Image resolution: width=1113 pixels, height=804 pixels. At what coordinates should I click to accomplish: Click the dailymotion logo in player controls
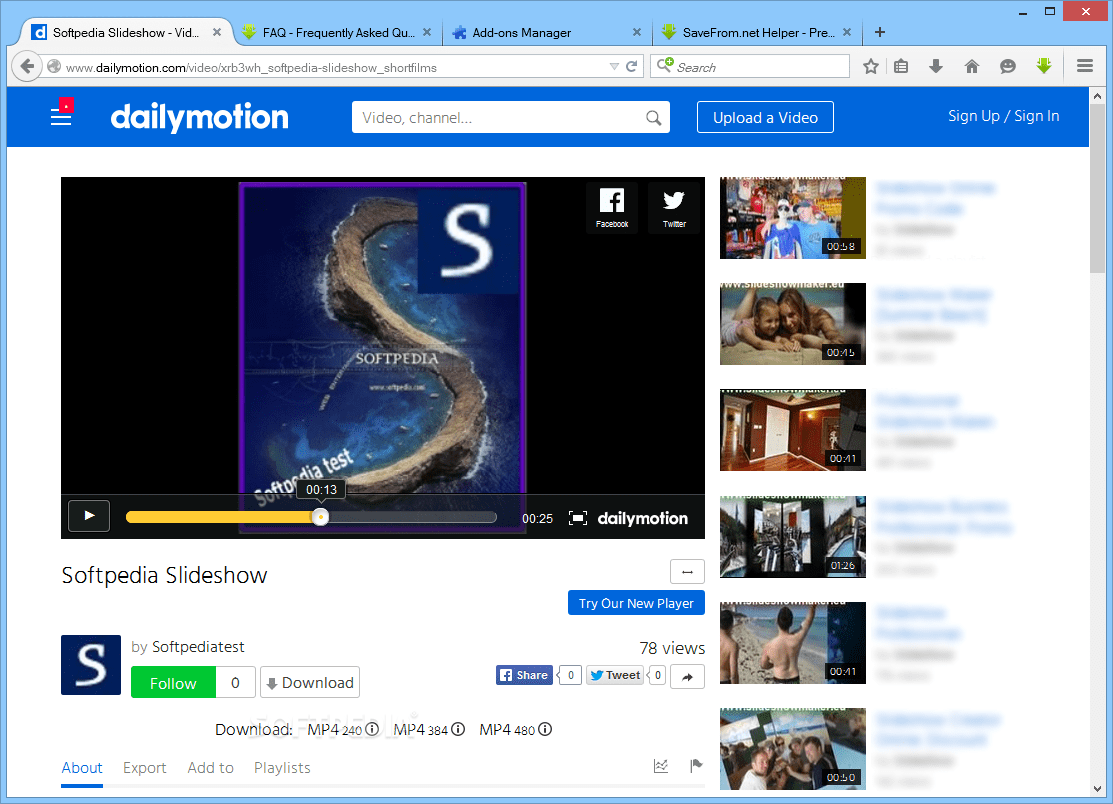click(x=642, y=519)
